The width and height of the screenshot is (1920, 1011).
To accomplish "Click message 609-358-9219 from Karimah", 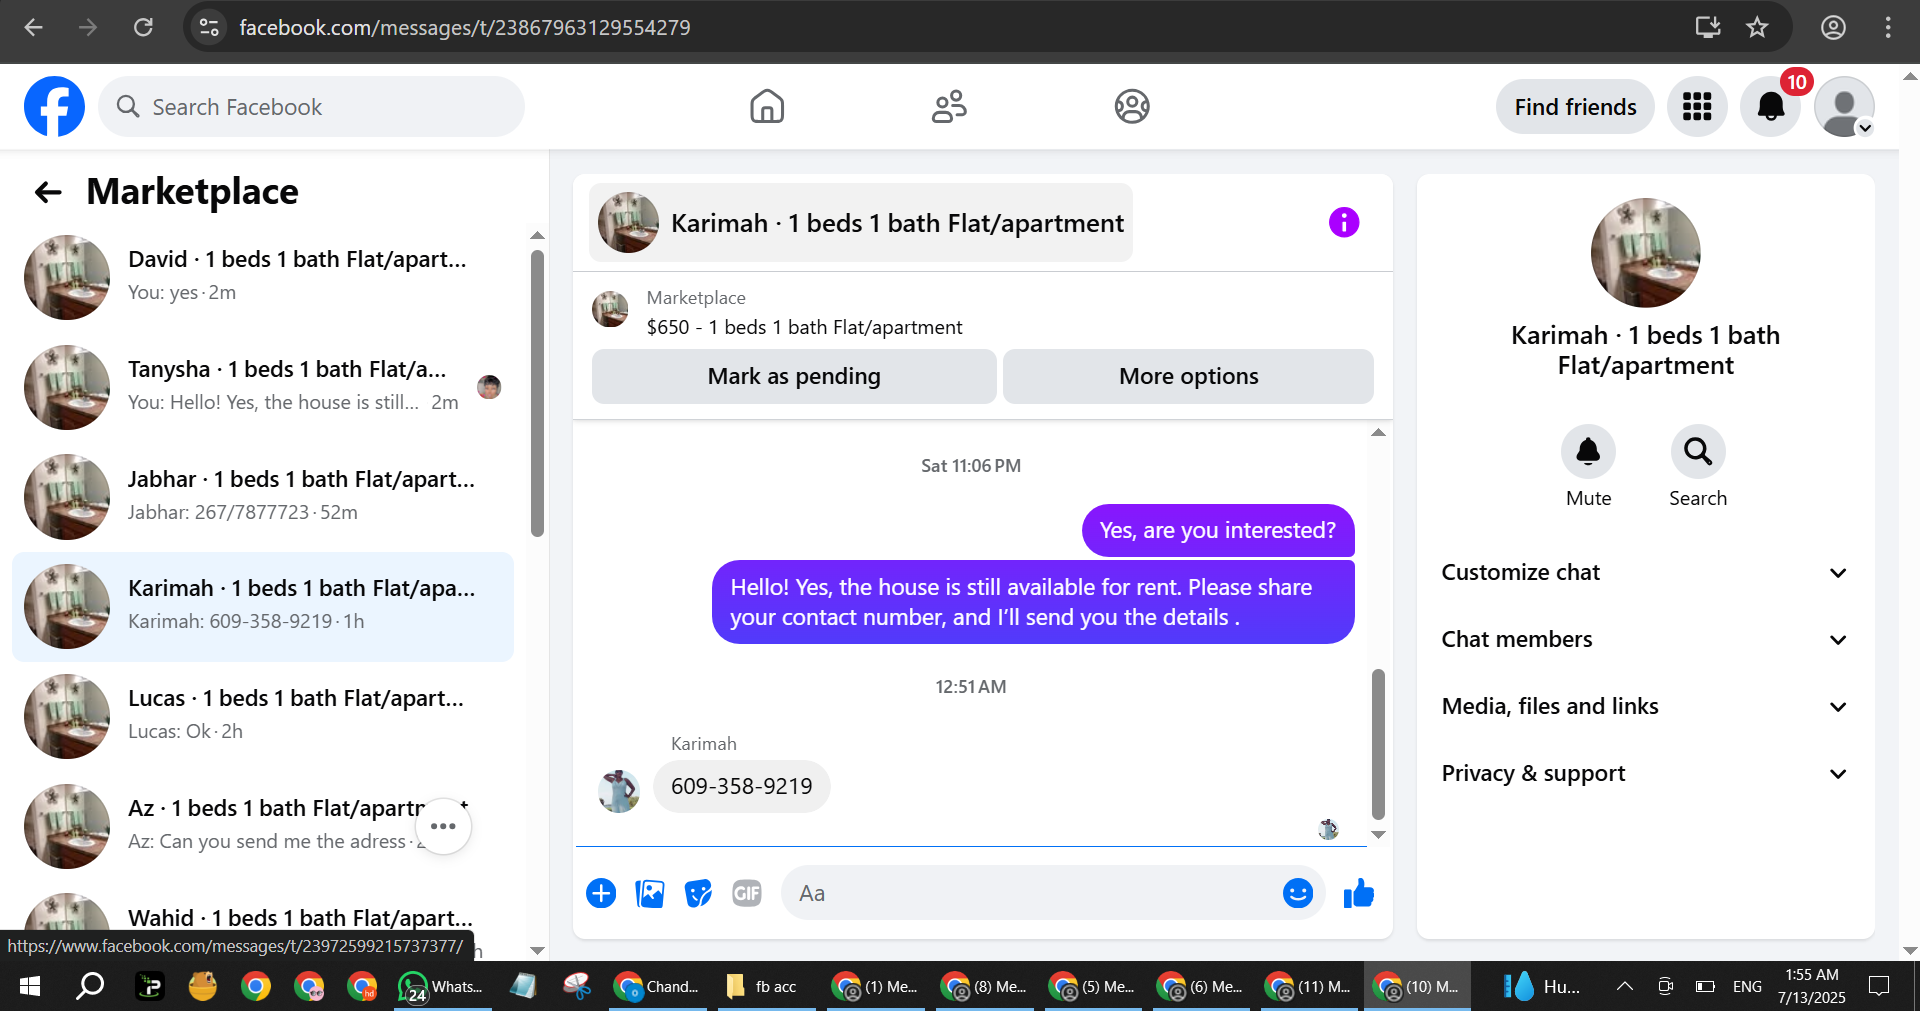I will click(x=741, y=786).
